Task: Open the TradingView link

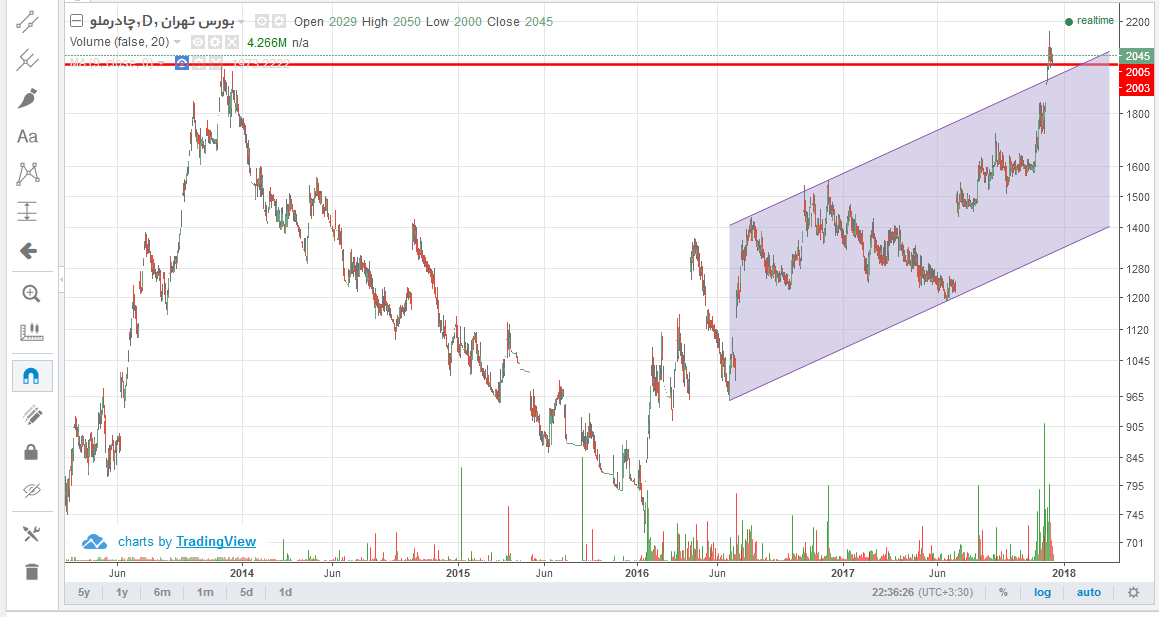Action: coord(216,541)
